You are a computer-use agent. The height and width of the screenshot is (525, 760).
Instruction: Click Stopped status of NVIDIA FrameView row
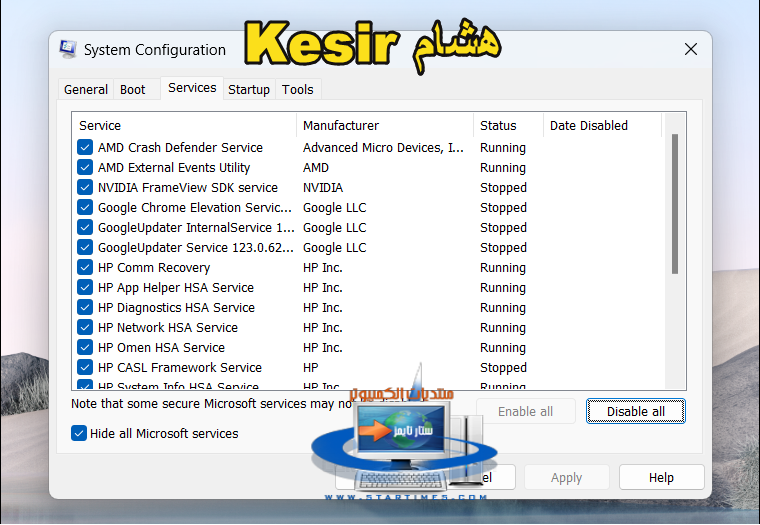pyautogui.click(x=503, y=187)
